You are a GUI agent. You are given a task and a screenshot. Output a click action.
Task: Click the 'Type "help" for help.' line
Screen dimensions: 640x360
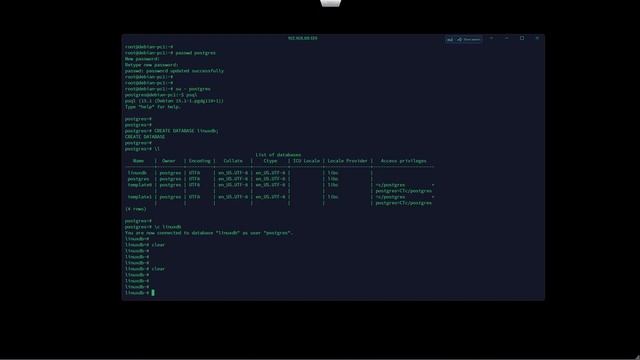[153, 107]
